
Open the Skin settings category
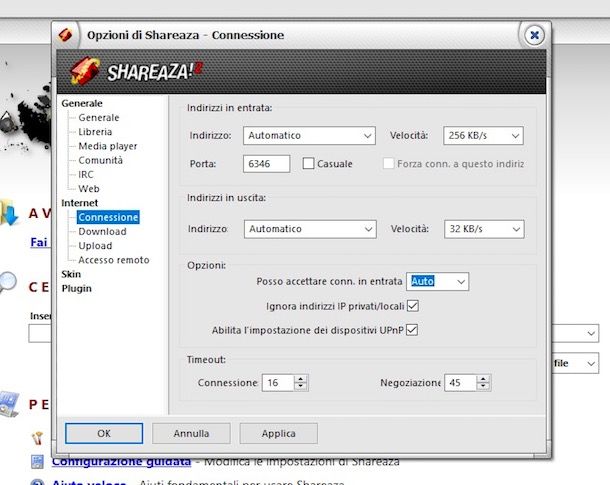(71, 274)
